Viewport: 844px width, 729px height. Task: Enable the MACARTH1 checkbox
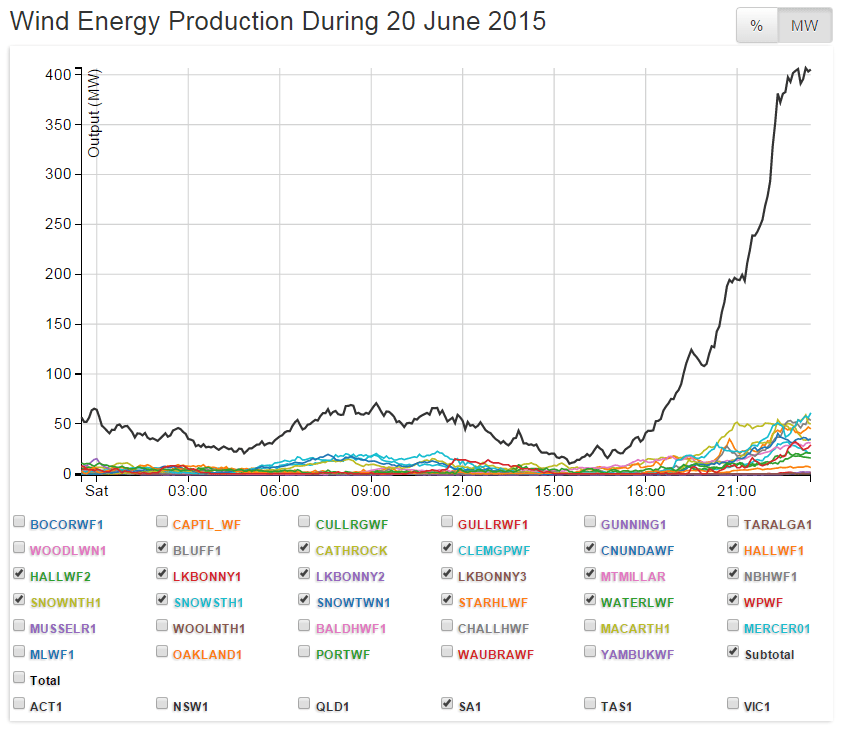591,626
